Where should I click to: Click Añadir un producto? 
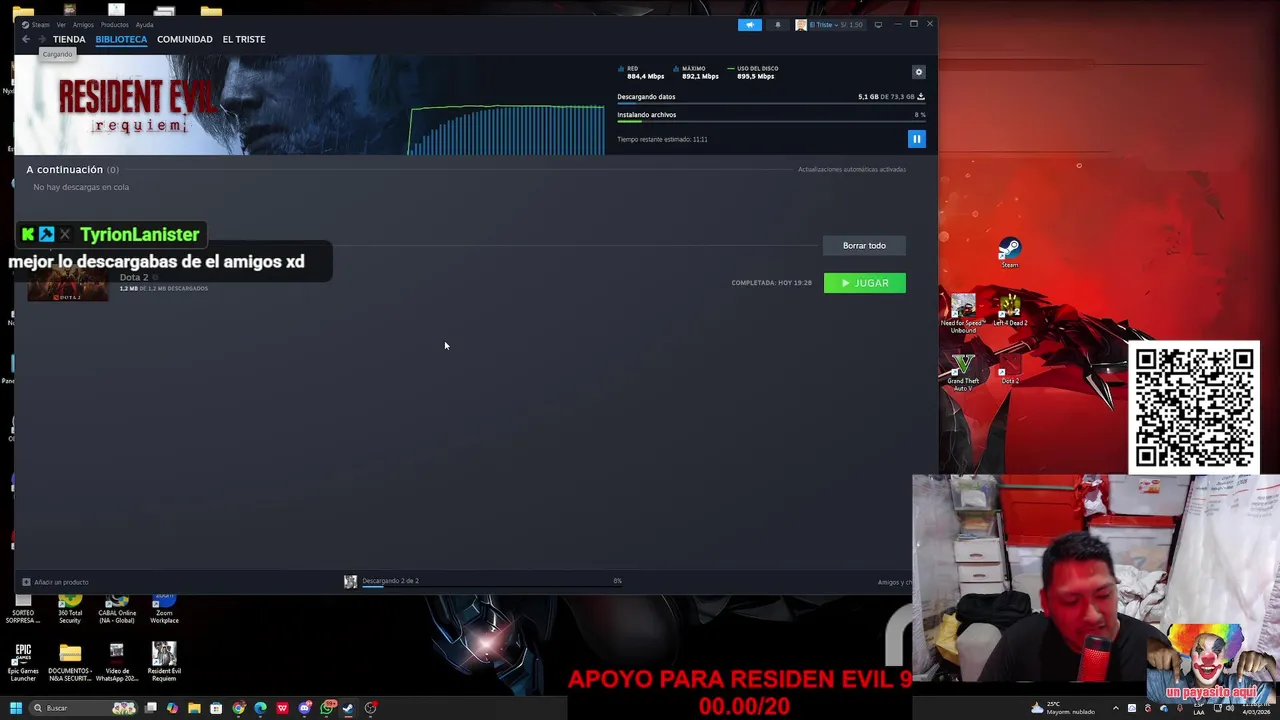click(55, 582)
